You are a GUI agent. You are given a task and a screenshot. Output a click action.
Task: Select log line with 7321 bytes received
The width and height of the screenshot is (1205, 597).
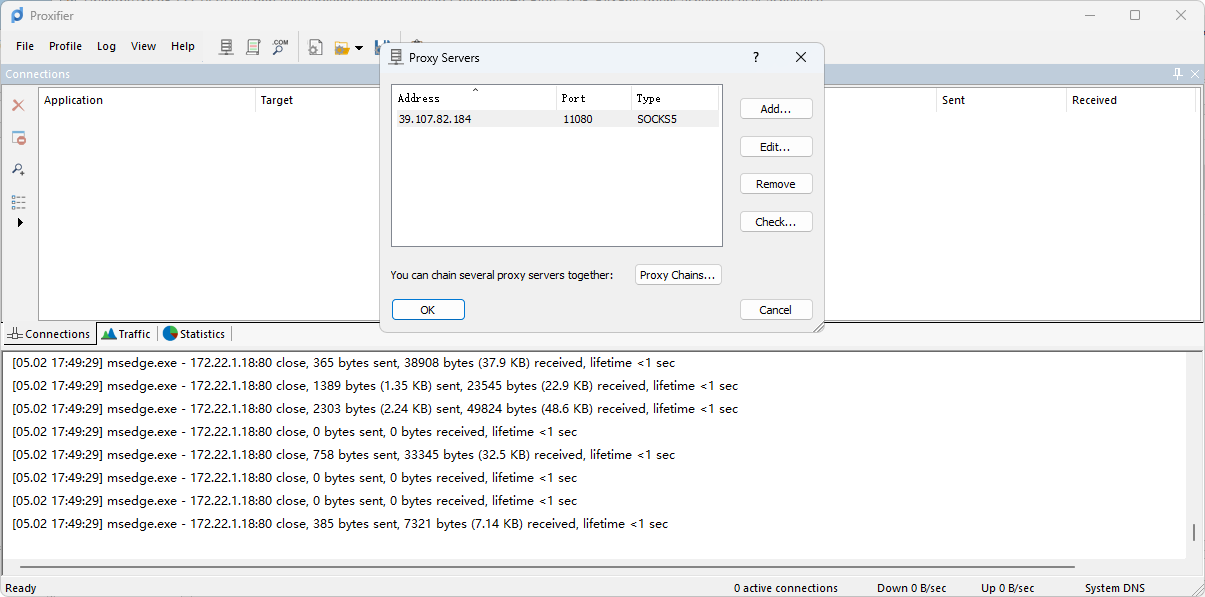point(340,524)
